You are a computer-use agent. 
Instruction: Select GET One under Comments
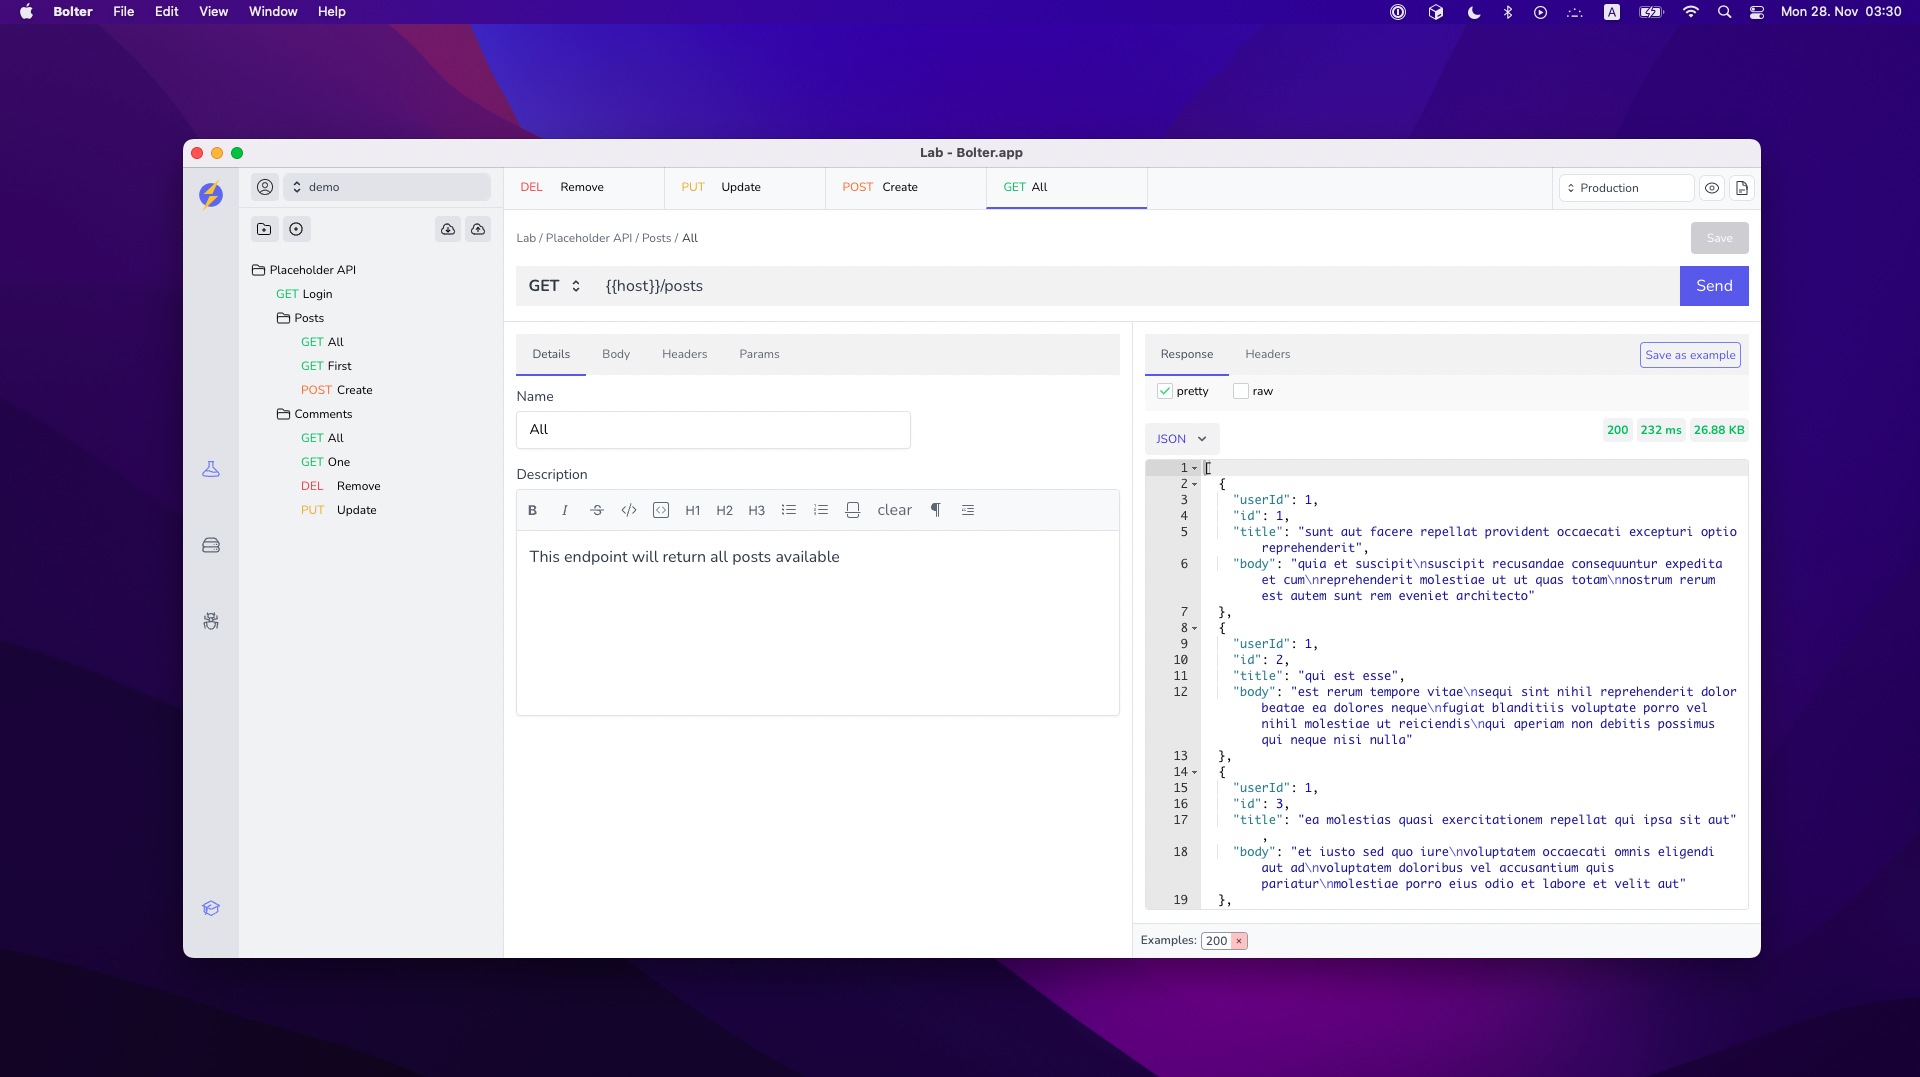325,462
